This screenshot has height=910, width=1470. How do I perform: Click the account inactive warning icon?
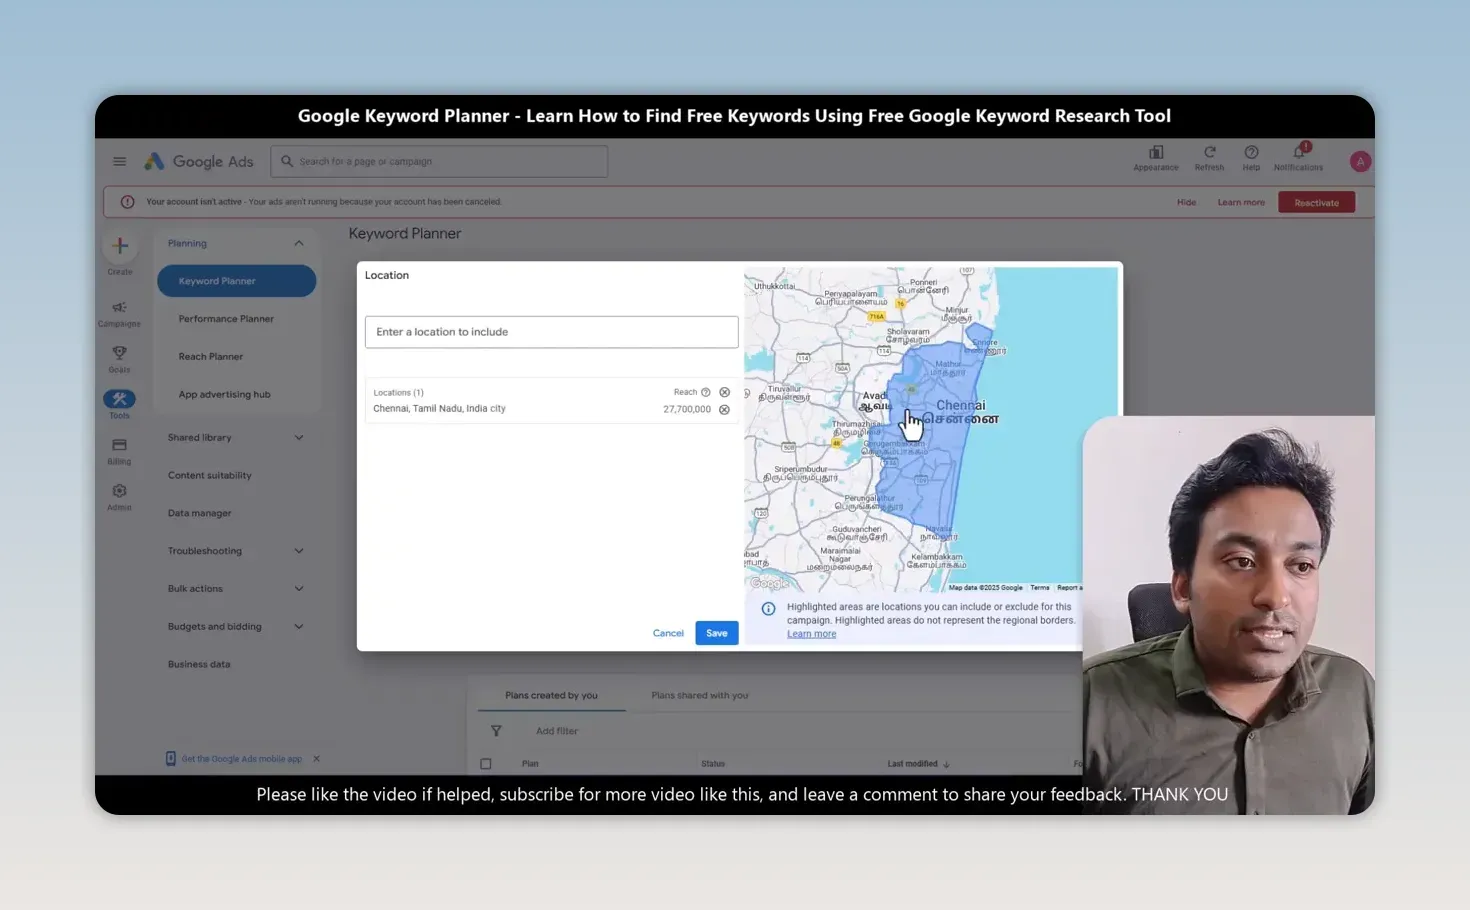[x=127, y=202]
